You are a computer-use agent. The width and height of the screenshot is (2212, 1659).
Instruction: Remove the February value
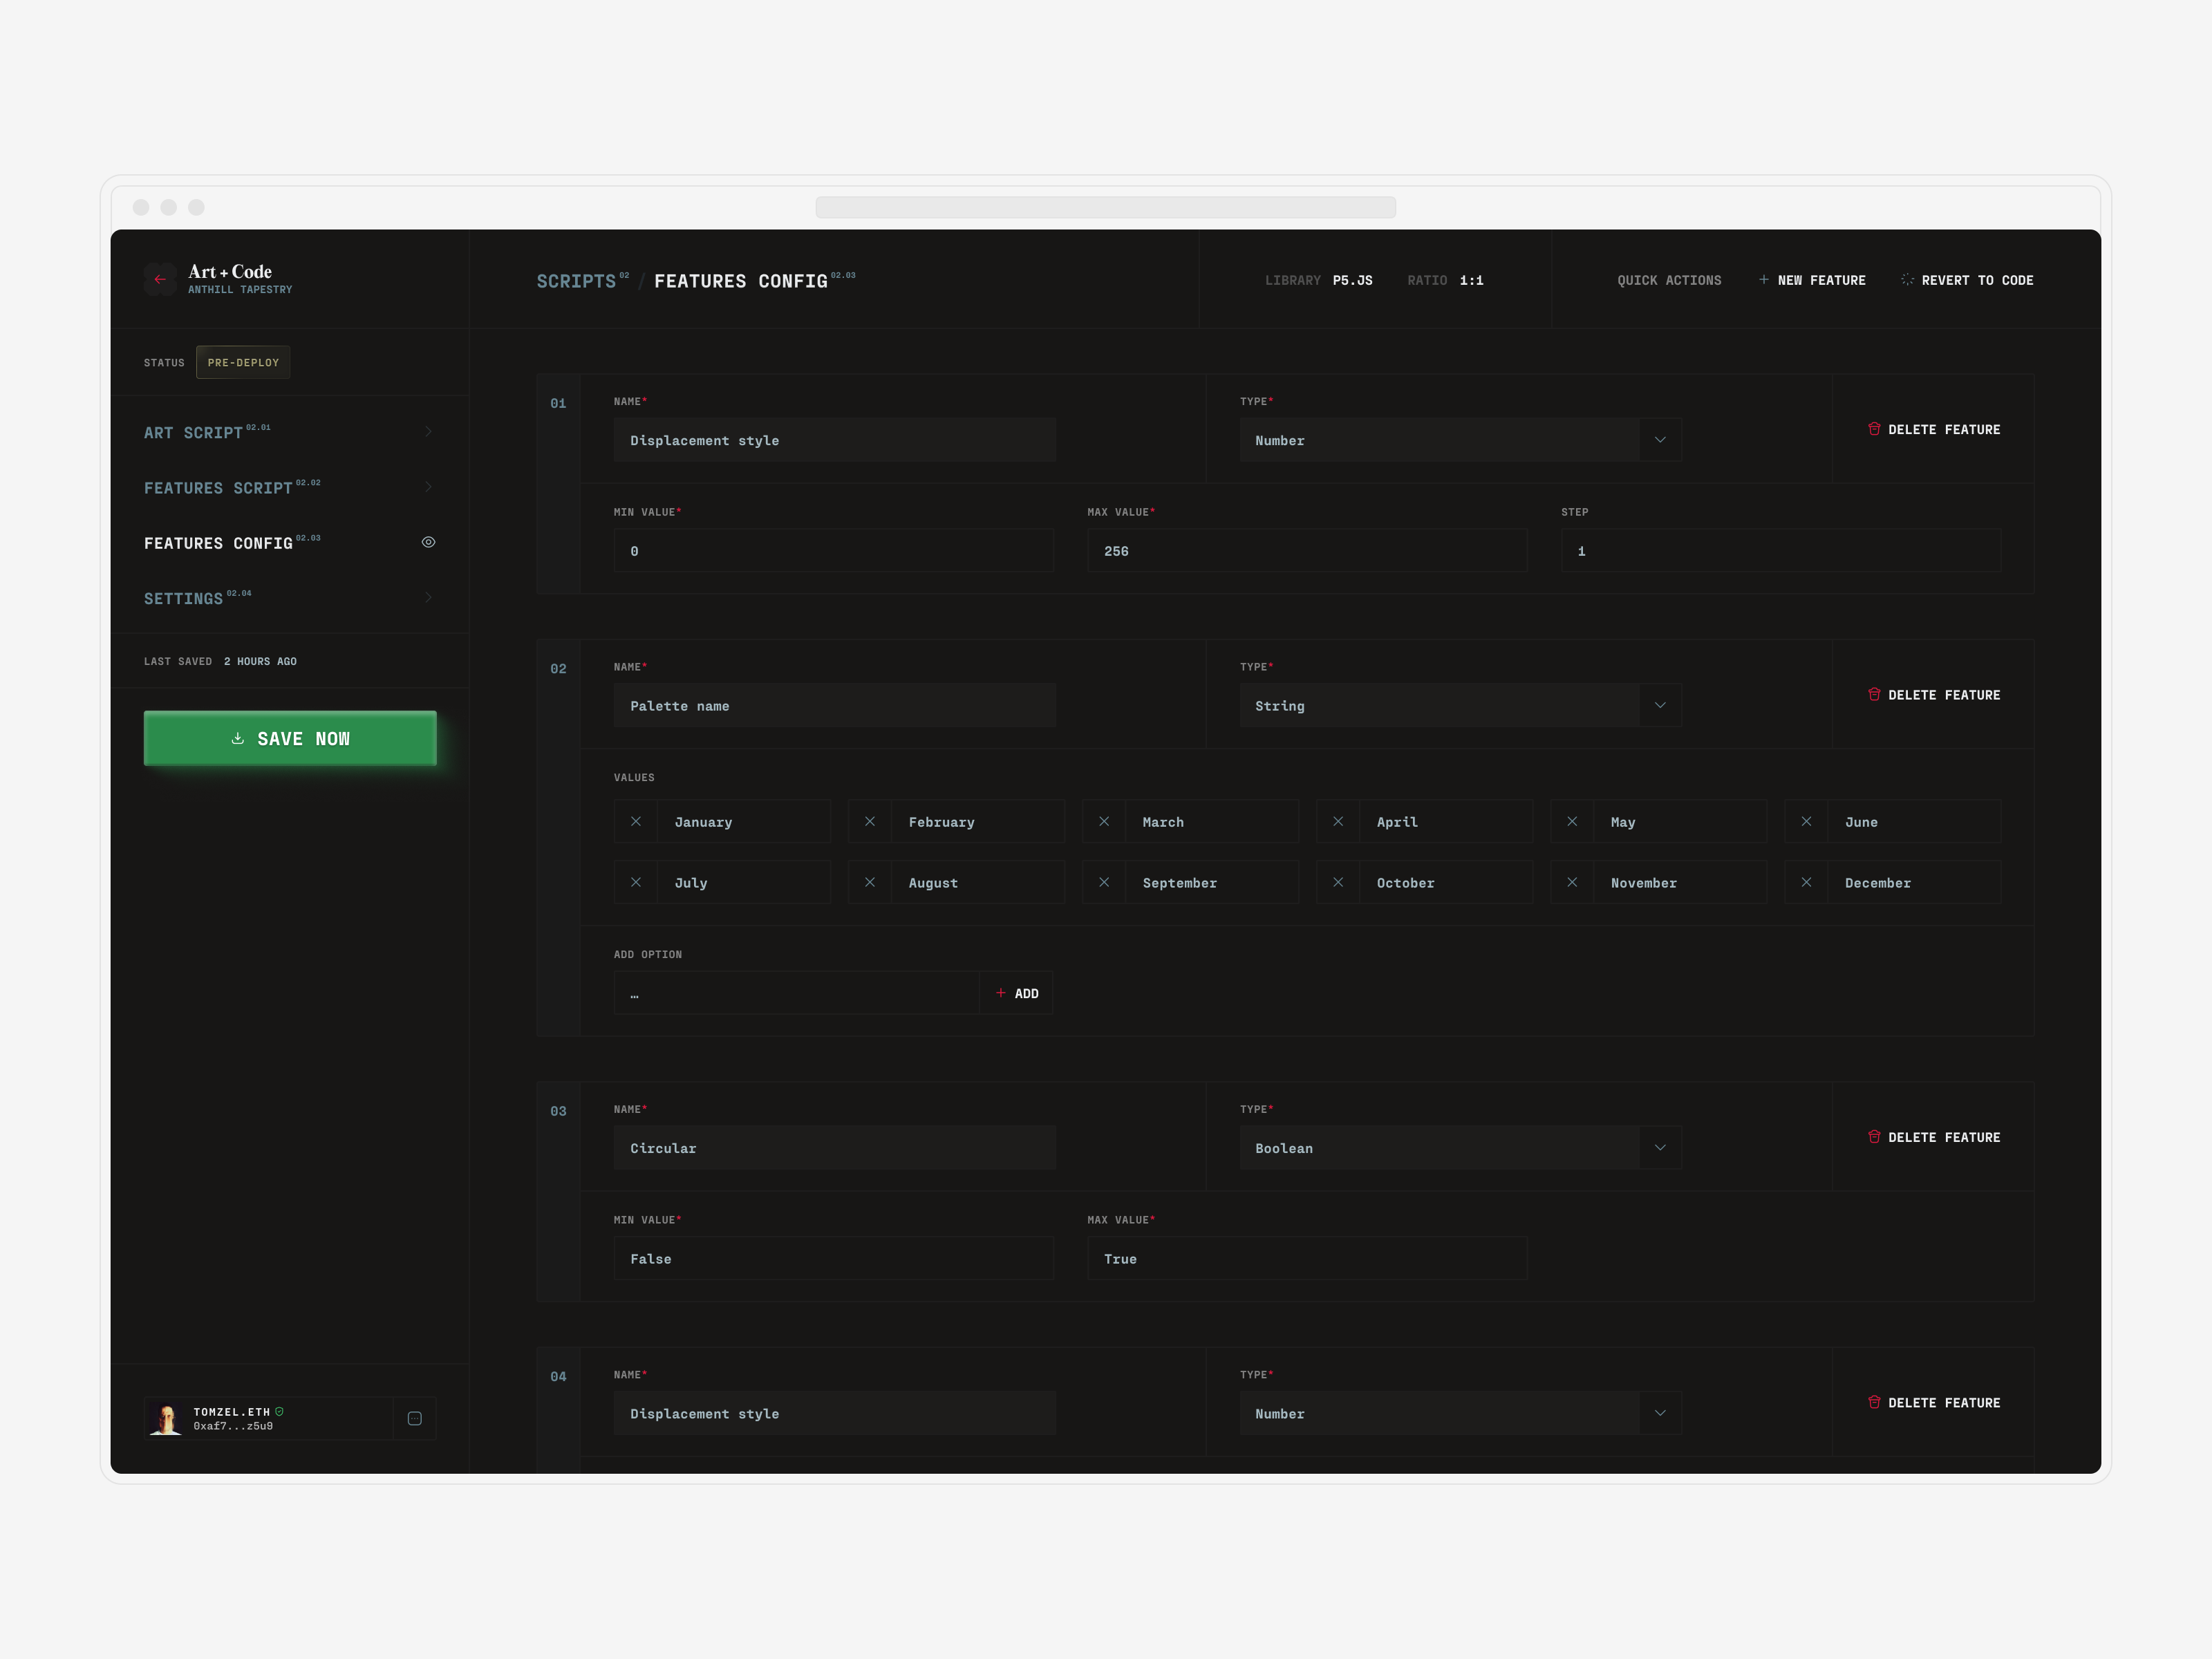870,822
